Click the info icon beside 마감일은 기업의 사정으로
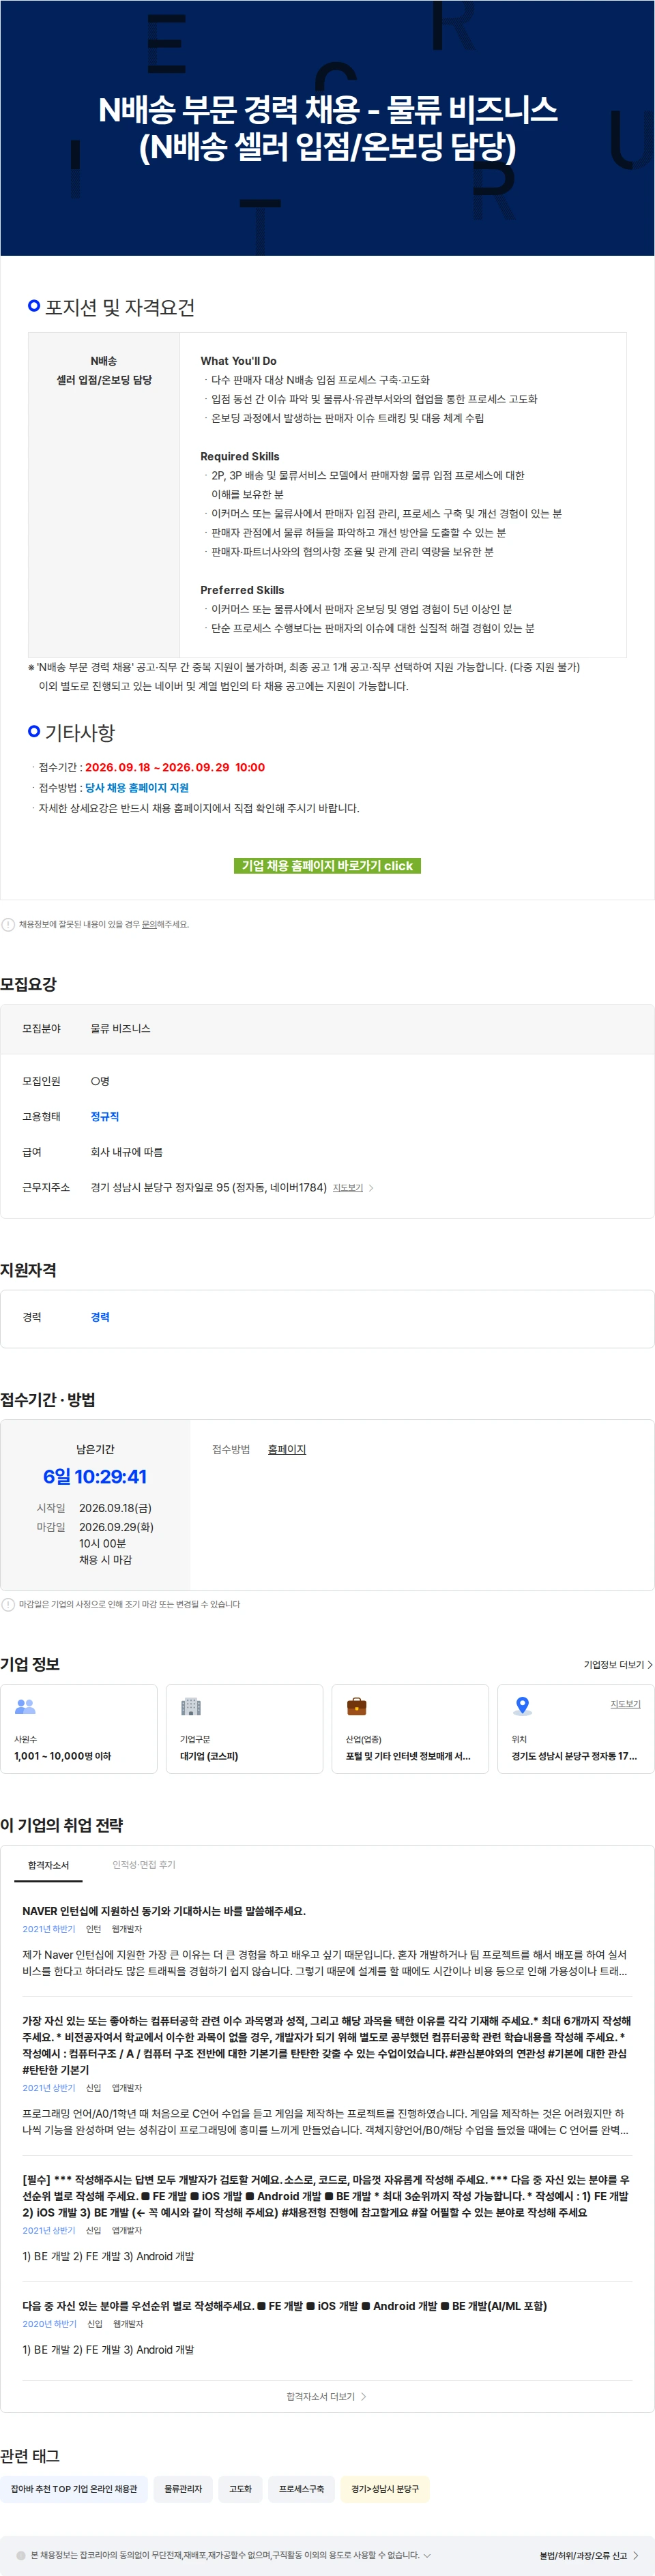The height and width of the screenshot is (2576, 655). (8, 1605)
